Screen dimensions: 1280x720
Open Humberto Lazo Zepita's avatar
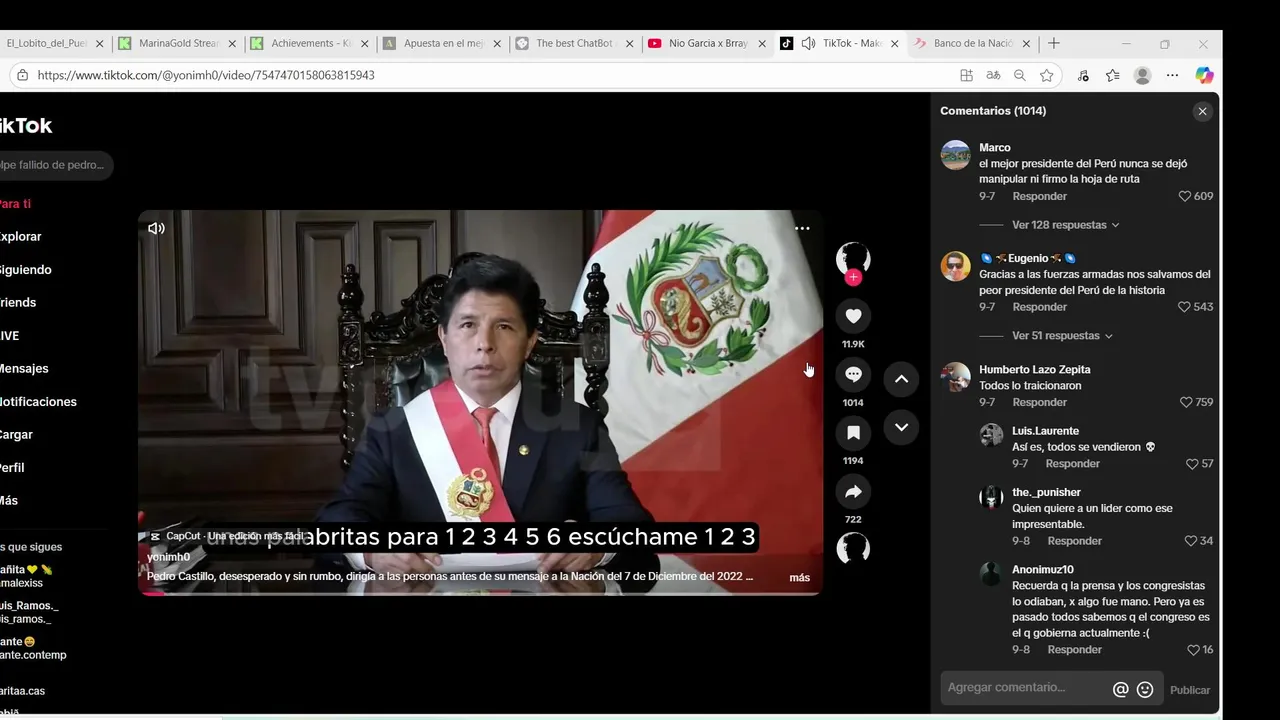(956, 377)
